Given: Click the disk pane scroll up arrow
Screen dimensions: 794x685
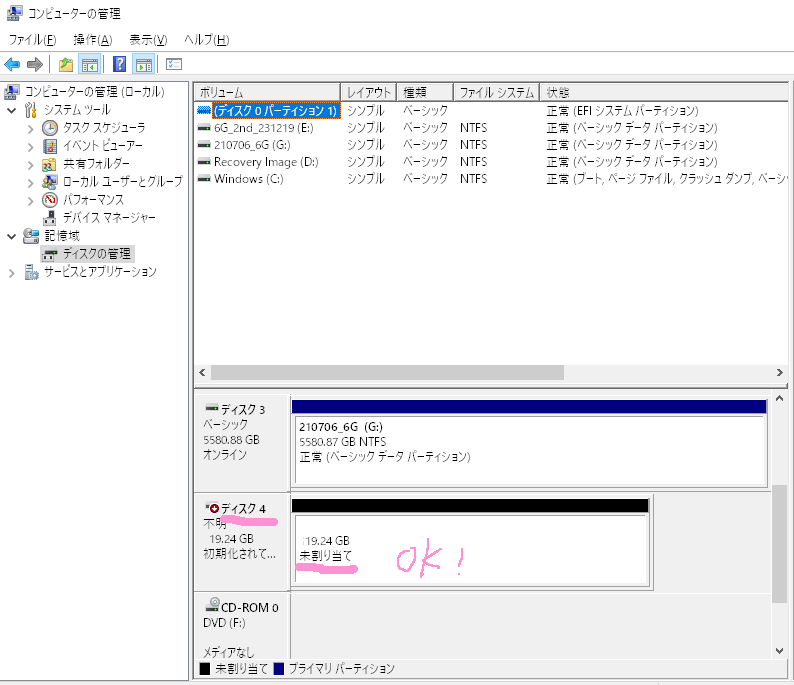Looking at the screenshot, I should (x=780, y=398).
